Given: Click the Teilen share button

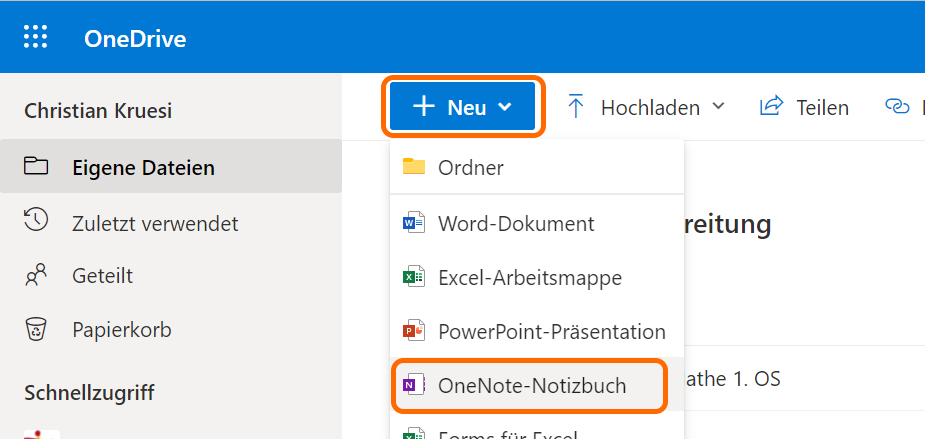Looking at the screenshot, I should pos(805,107).
